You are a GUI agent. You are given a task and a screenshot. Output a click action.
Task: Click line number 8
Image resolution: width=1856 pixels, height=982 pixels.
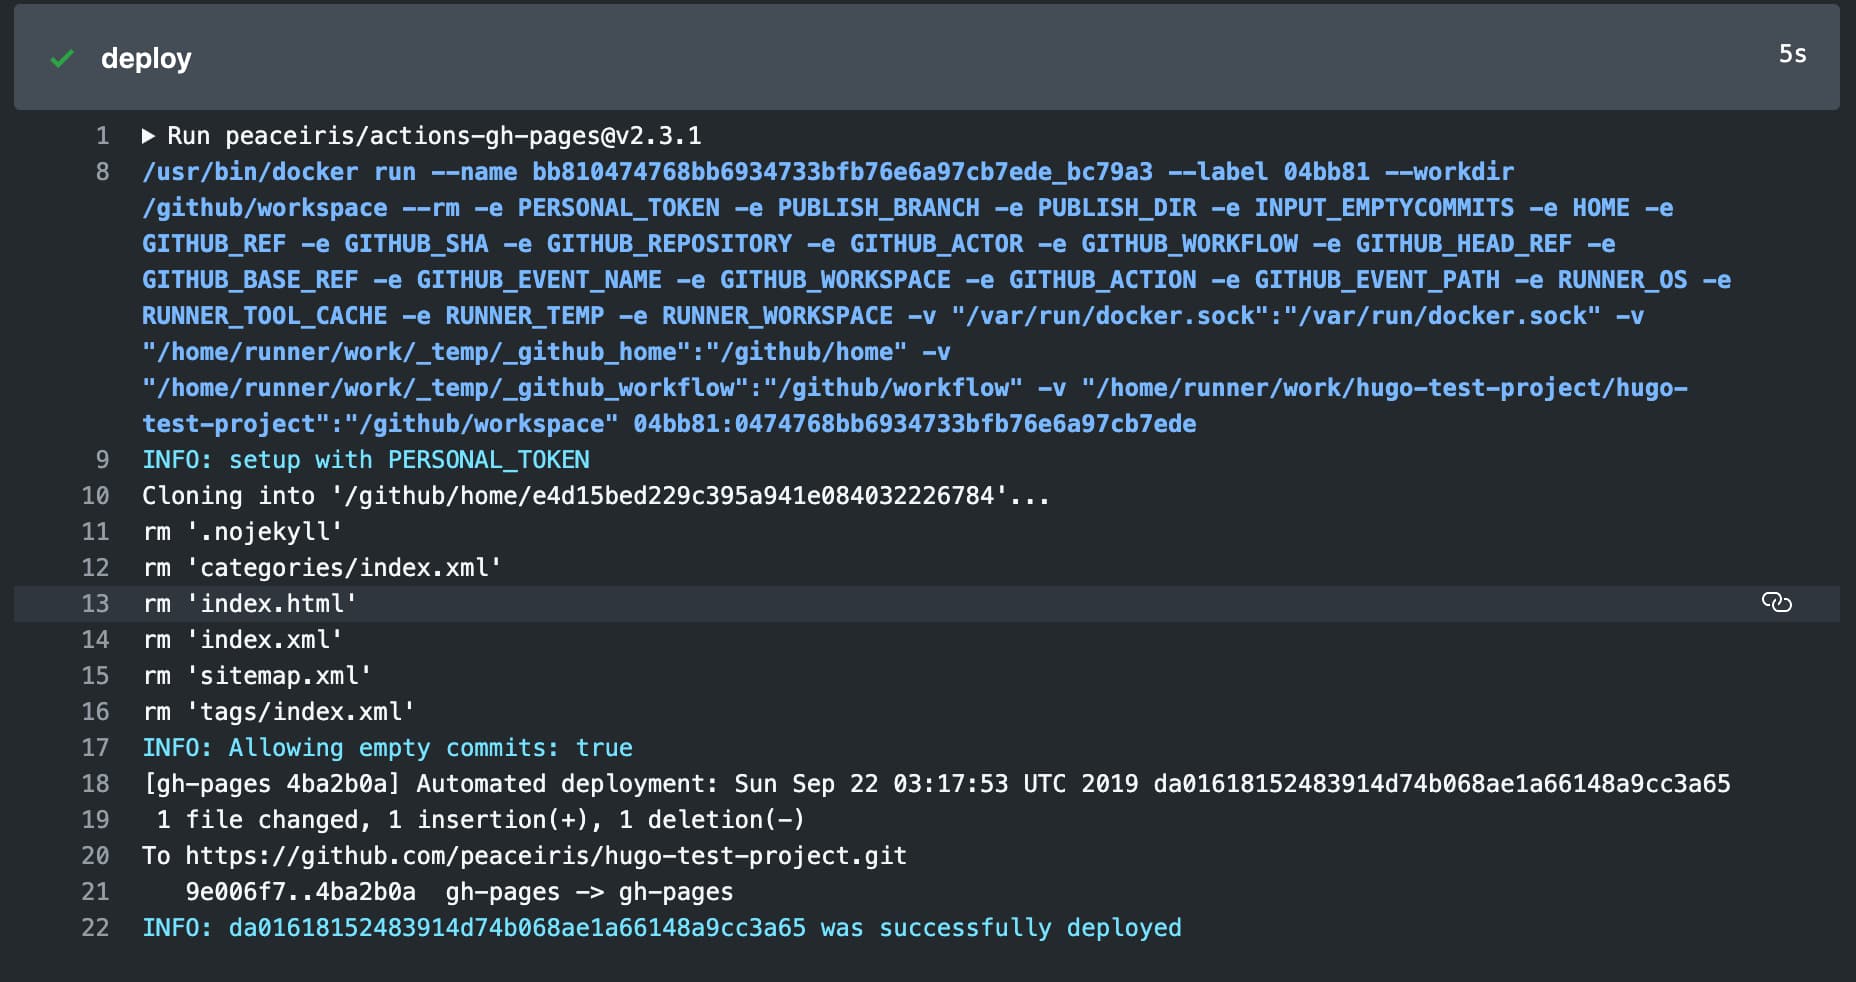pyautogui.click(x=102, y=172)
